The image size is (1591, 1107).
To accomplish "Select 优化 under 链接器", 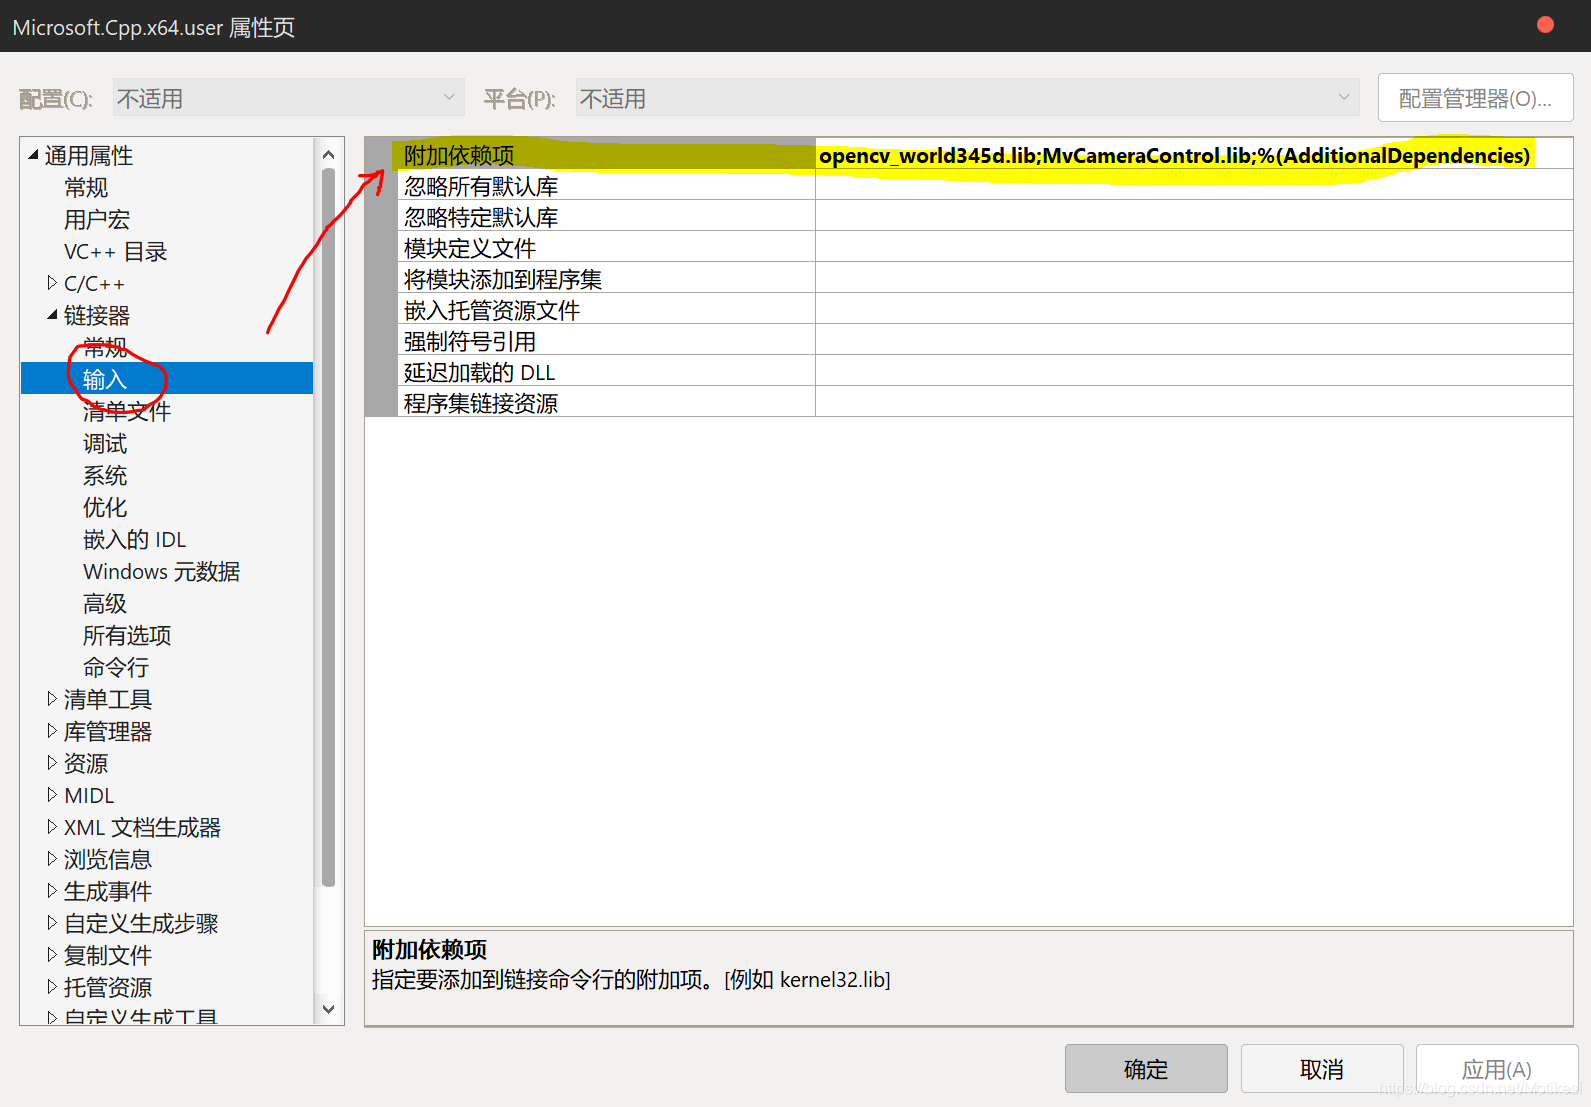I will tap(105, 507).
